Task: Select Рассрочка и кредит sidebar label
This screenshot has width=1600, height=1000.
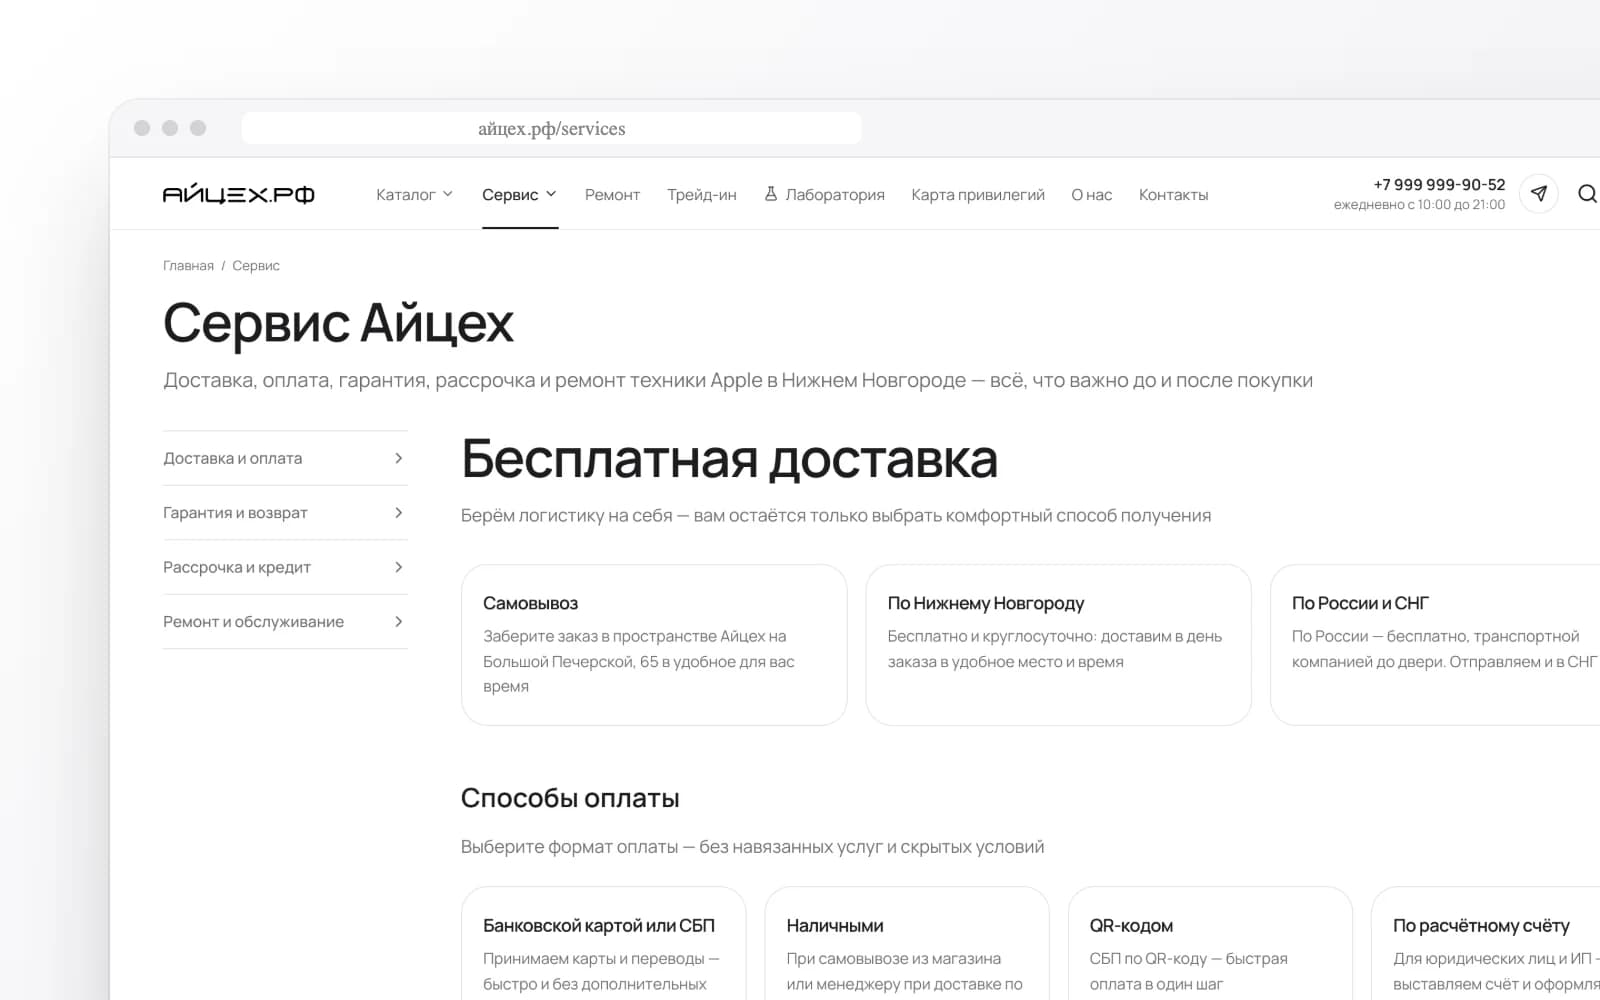Action: (237, 567)
